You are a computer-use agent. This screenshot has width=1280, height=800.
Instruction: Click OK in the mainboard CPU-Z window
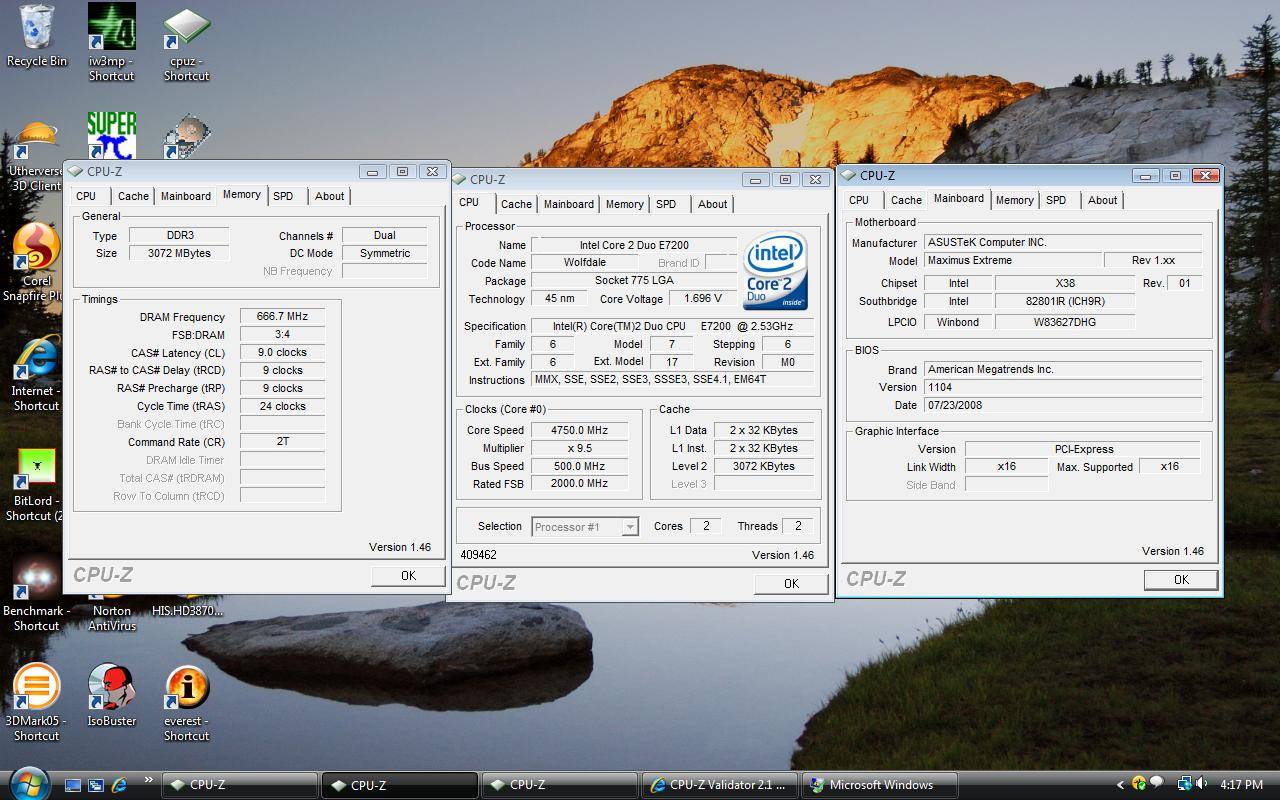(x=1181, y=579)
